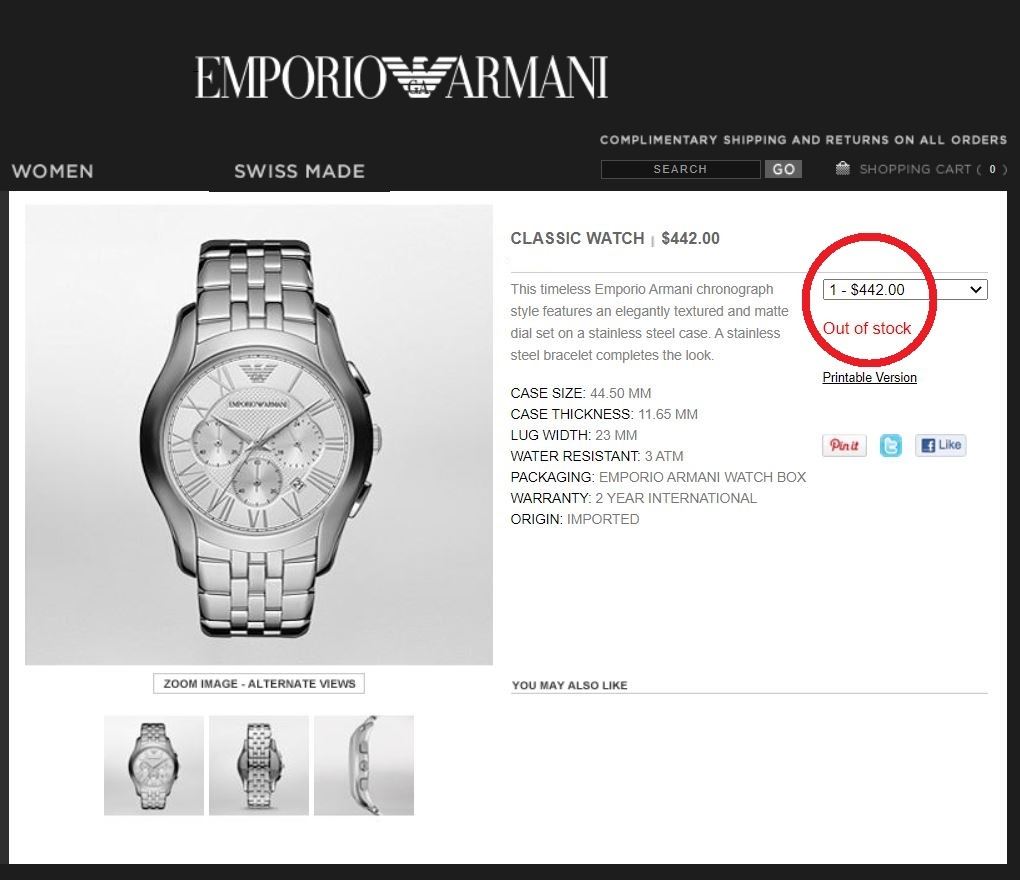This screenshot has height=880, width=1020.
Task: Select the side profile watch thumbnail
Action: [364, 766]
